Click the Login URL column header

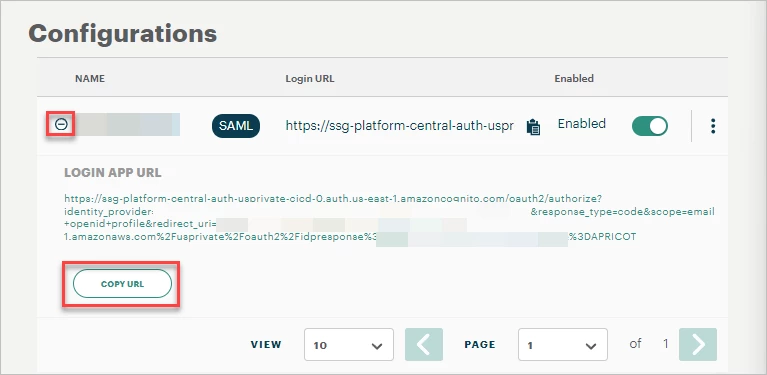click(310, 78)
